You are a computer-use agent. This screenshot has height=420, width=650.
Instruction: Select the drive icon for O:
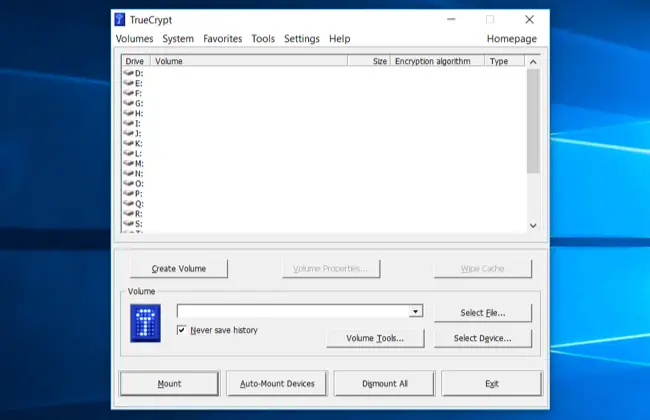(129, 183)
